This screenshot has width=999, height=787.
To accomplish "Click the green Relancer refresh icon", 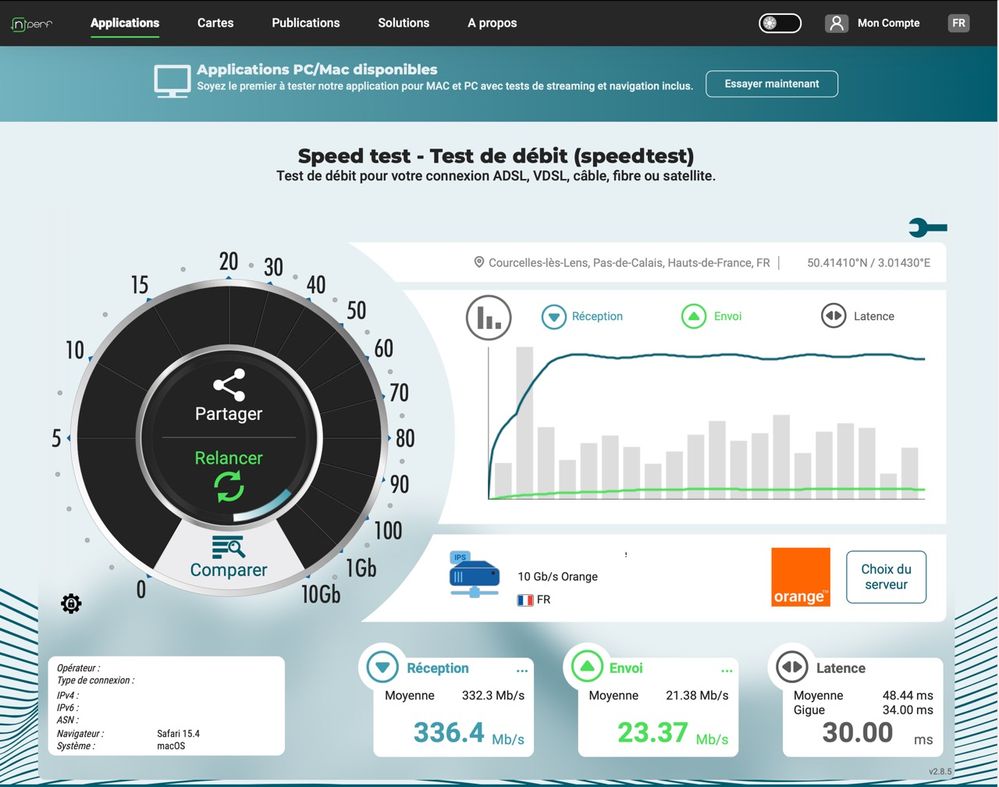I will coord(229,487).
